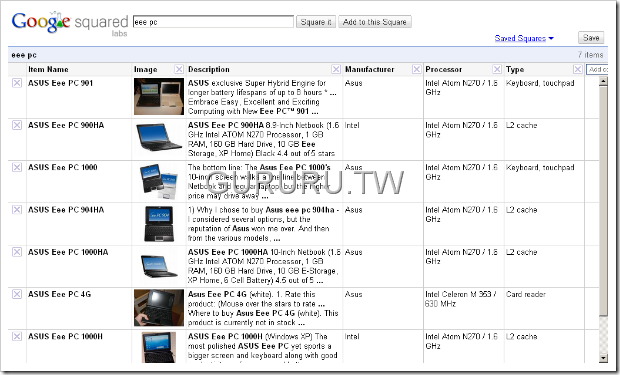Focus the eee pc search field
The image size is (620, 375).
click(213, 22)
